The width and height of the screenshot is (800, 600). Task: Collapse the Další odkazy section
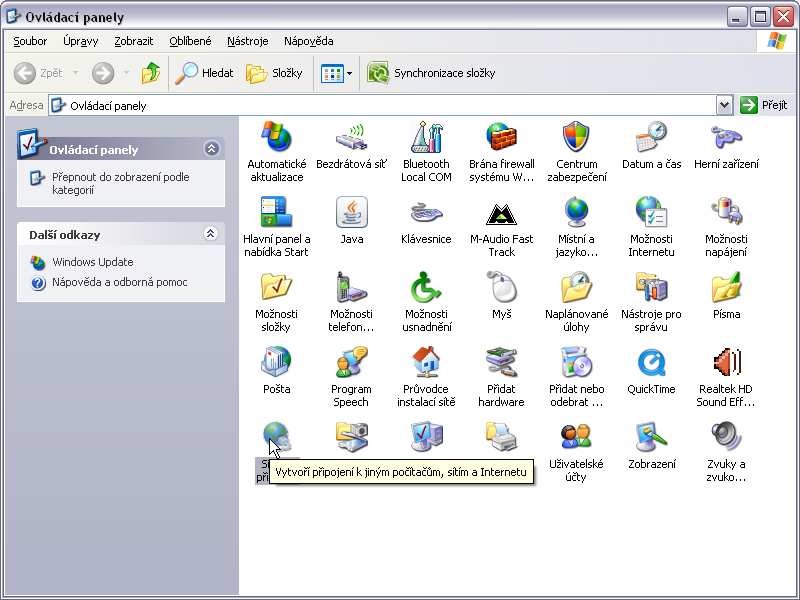coord(211,234)
